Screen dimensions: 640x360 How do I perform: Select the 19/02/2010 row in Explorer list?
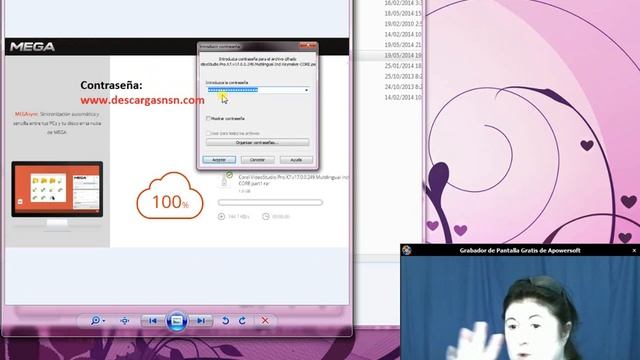click(403, 24)
